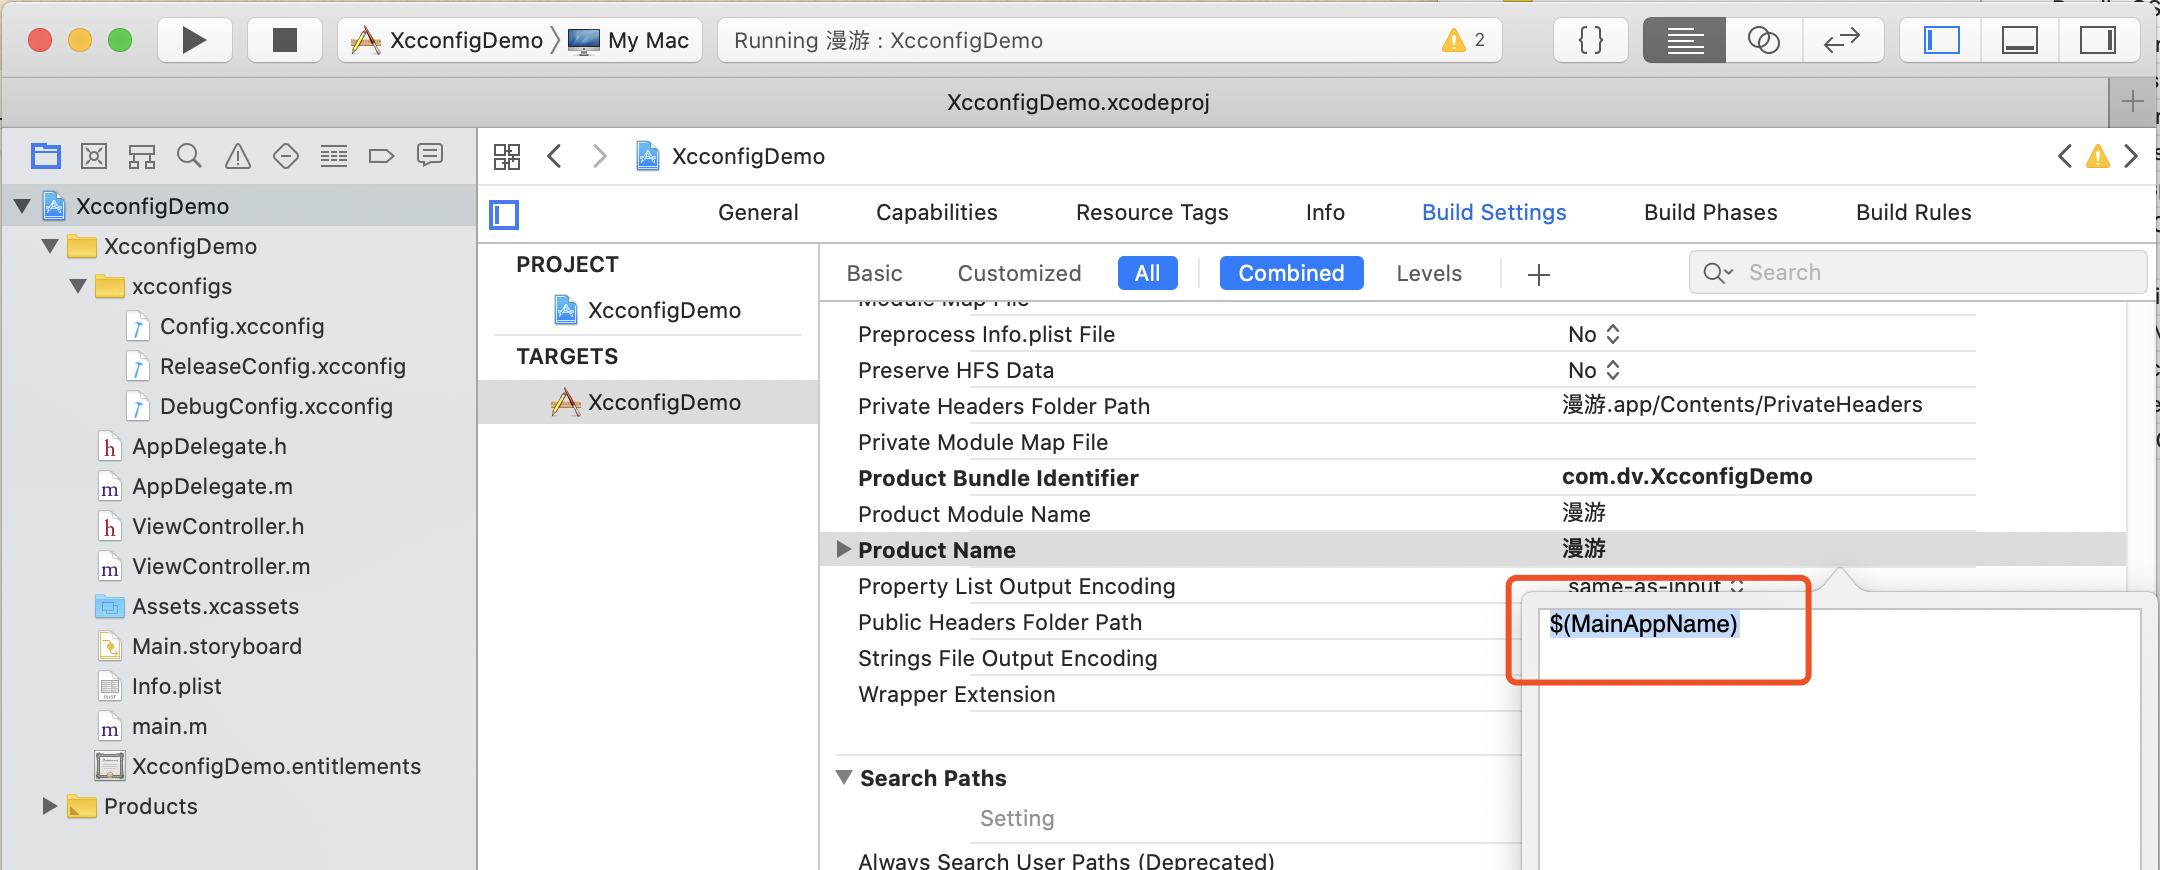Show the Breakpoint navigator
Image resolution: width=2160 pixels, height=870 pixels.
[x=381, y=156]
